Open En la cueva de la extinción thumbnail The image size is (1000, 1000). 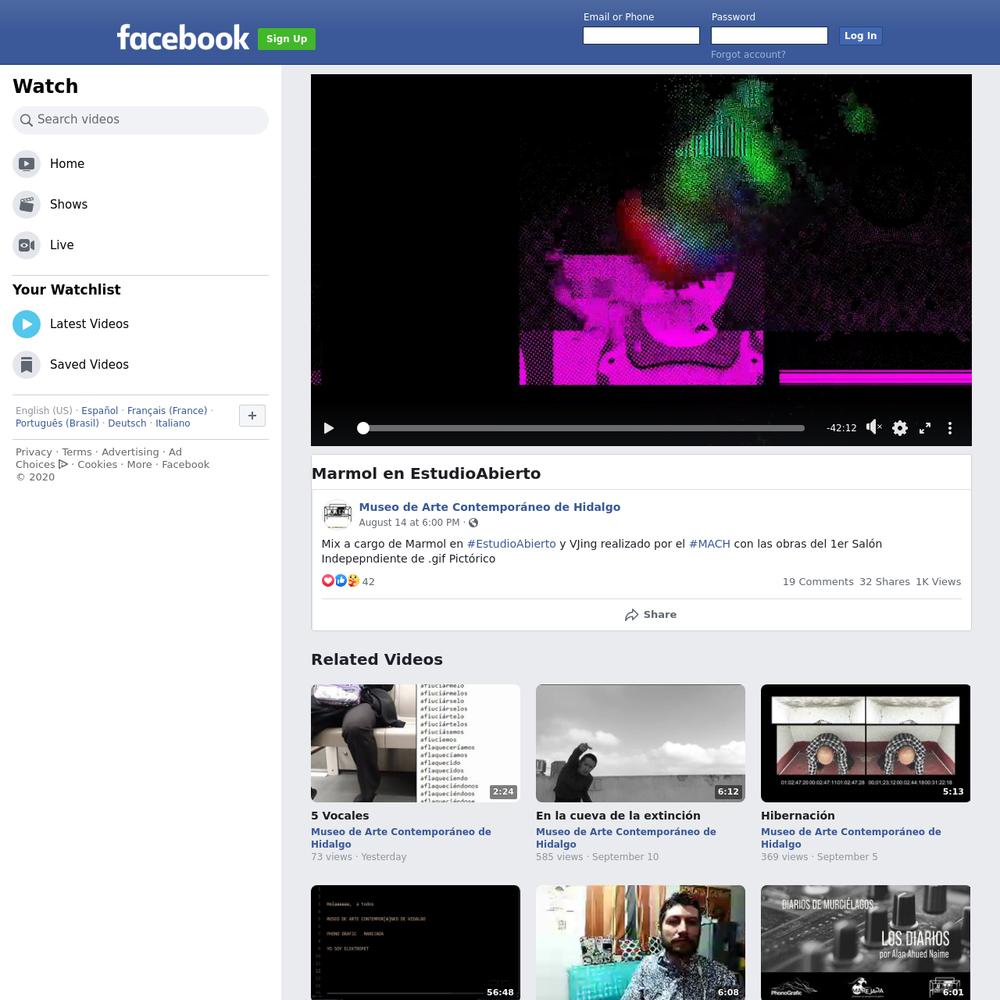[640, 743]
